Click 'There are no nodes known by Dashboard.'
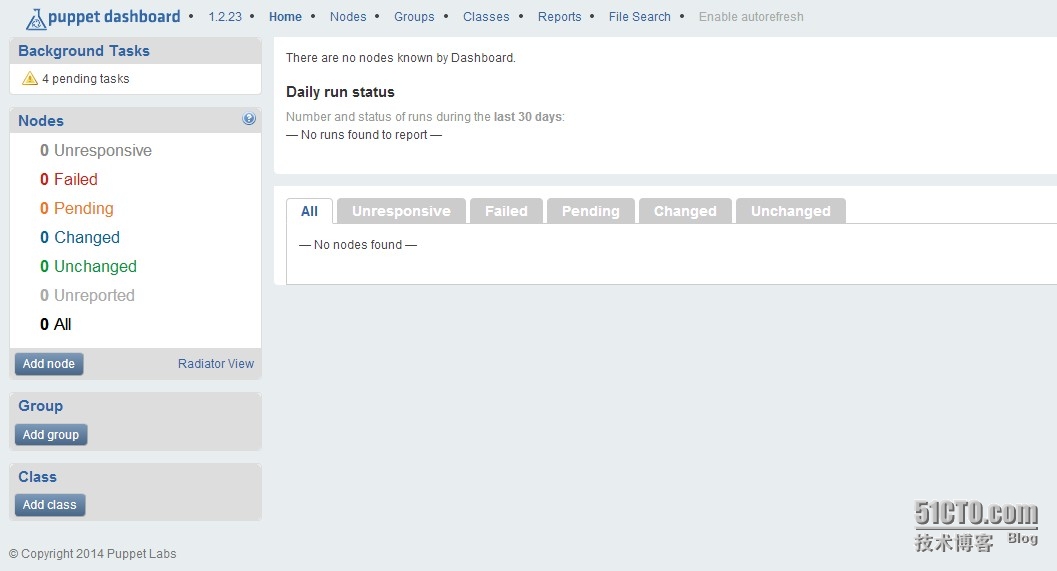This screenshot has height=571, width=1057. point(400,58)
